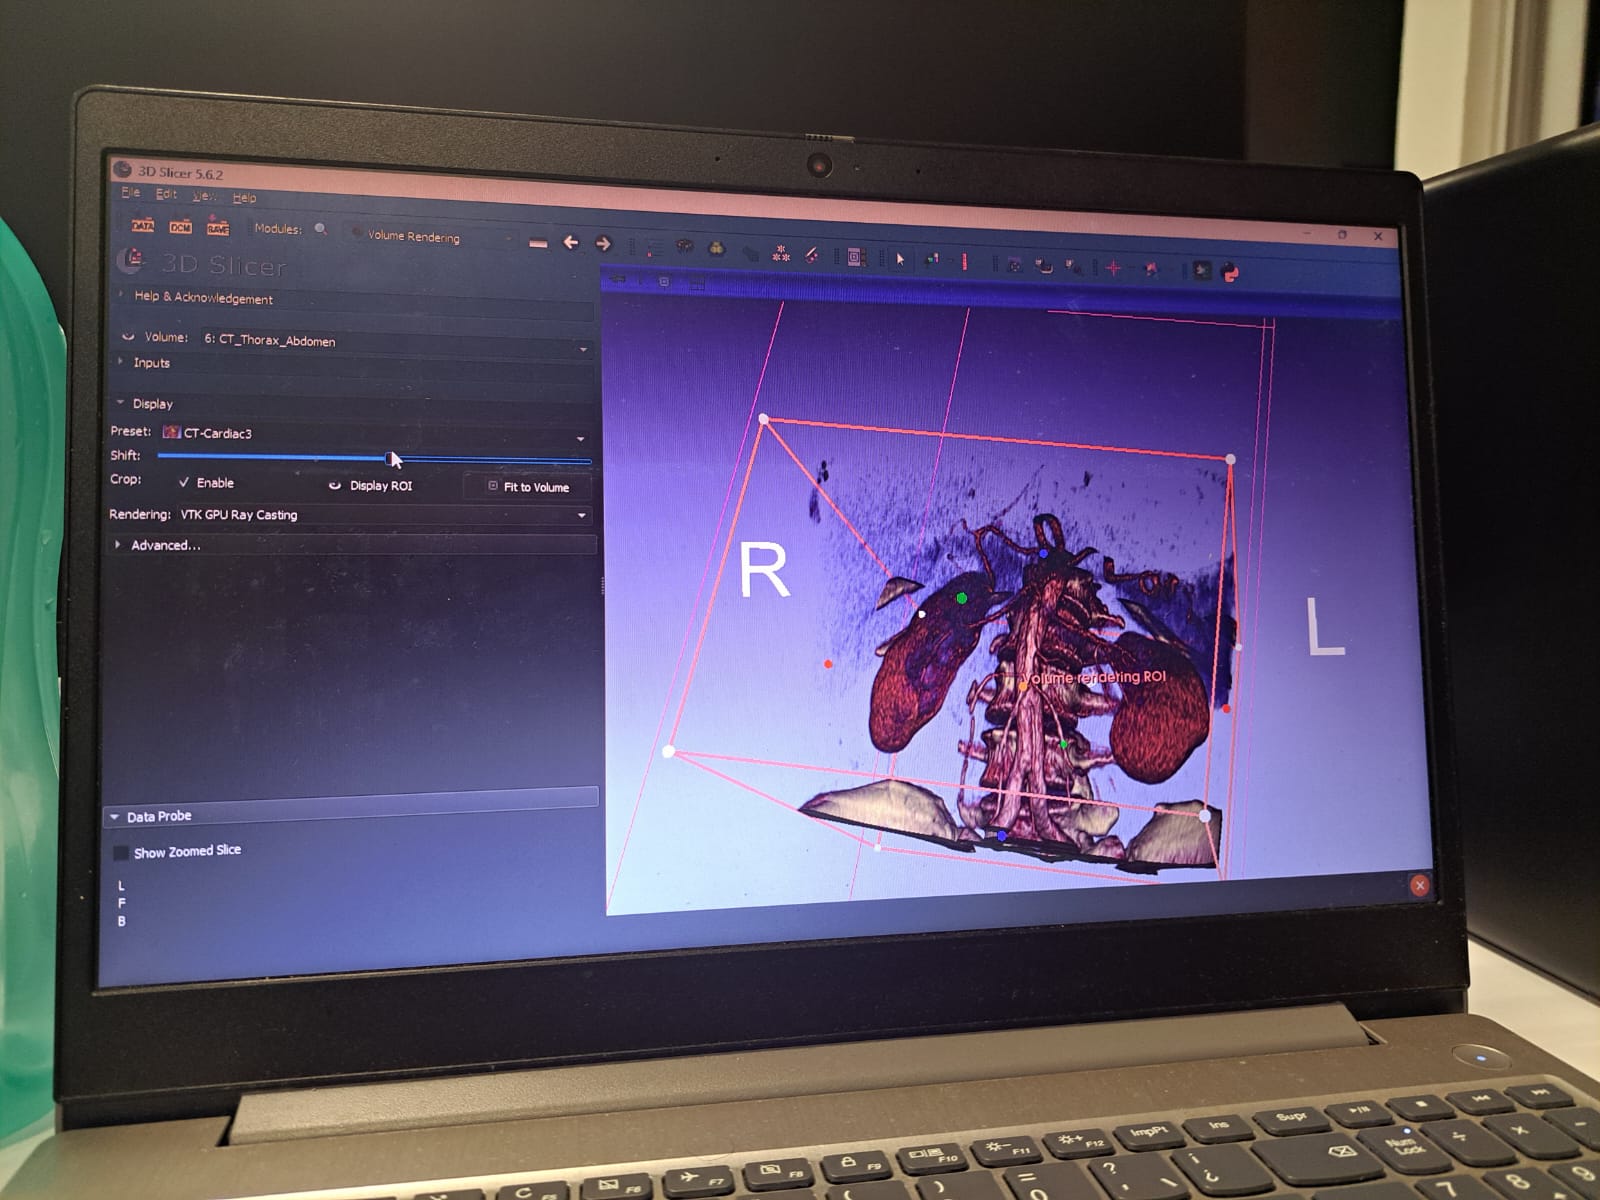Open the Help menu
The image size is (1600, 1200).
244,198
